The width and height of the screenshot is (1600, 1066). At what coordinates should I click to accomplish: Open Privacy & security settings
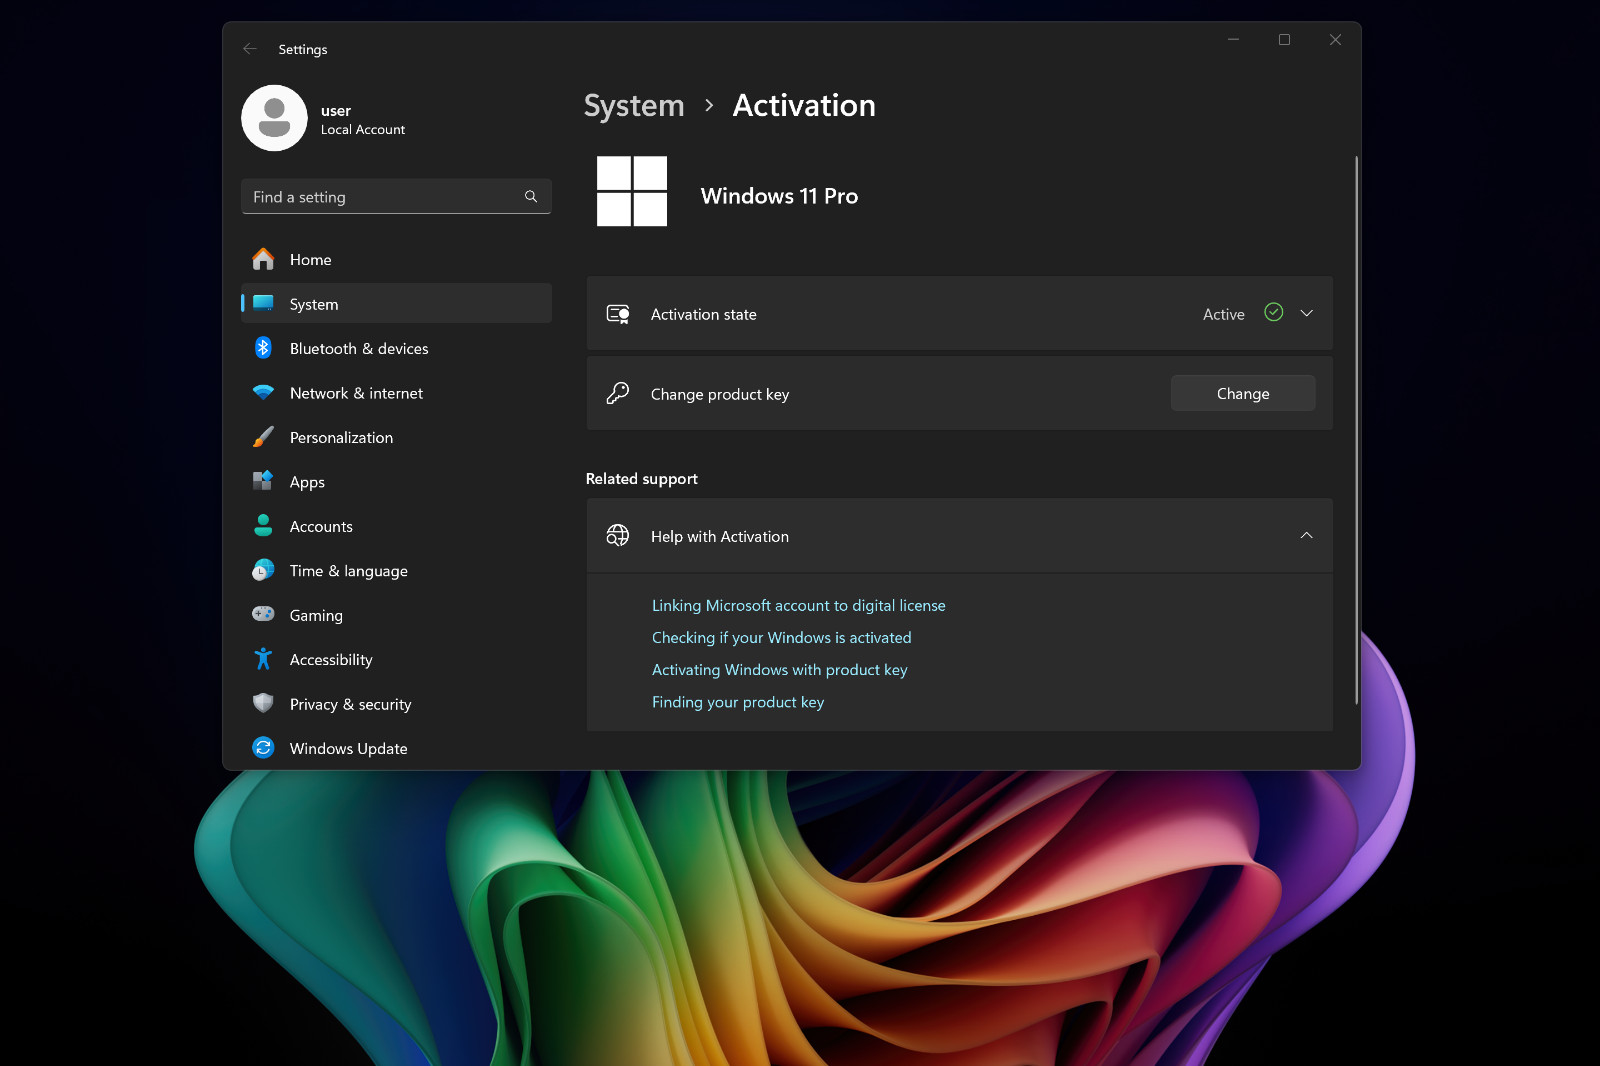click(396, 704)
